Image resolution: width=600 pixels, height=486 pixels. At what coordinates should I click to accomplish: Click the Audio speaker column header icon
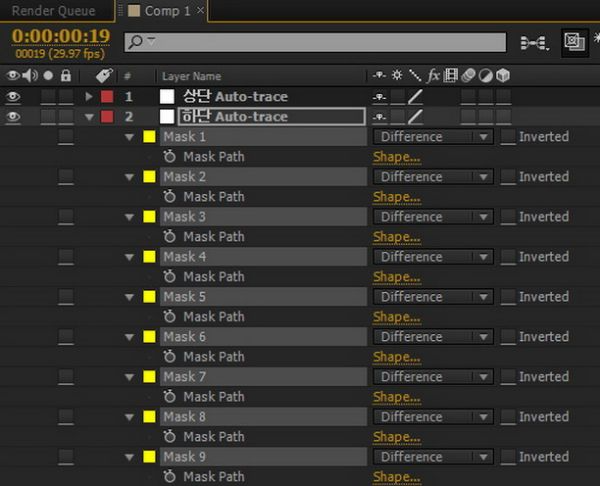pyautogui.click(x=30, y=75)
